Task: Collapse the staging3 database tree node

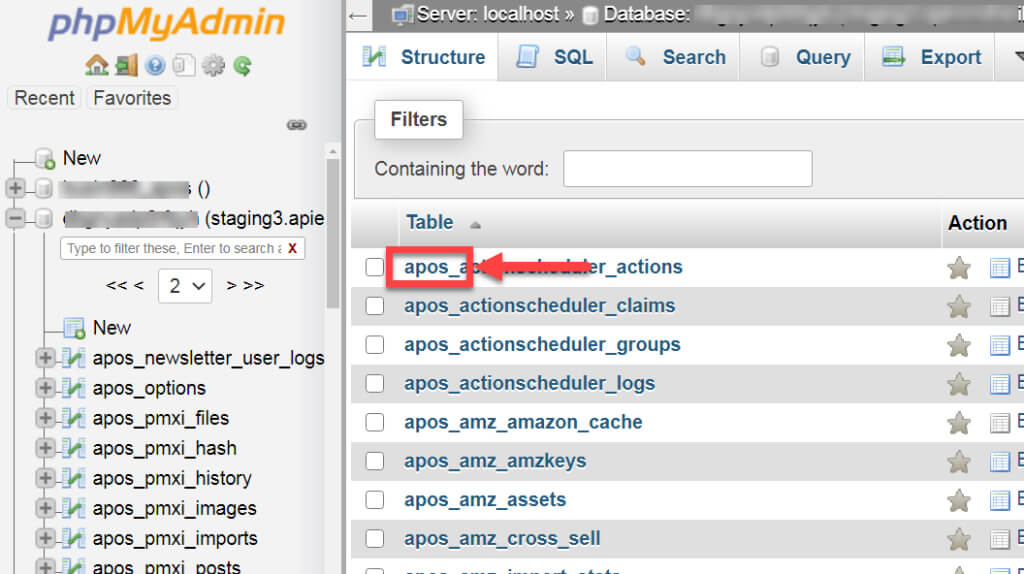Action: (15, 218)
